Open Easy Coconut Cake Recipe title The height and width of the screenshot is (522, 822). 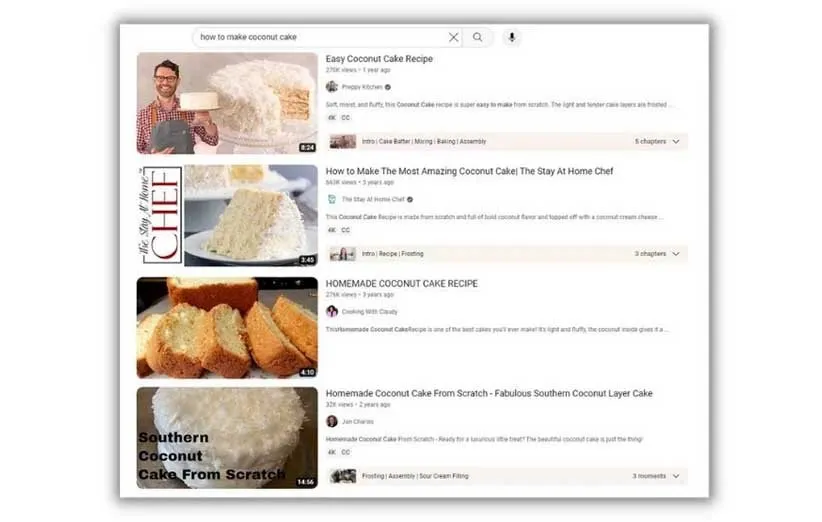[379, 59]
